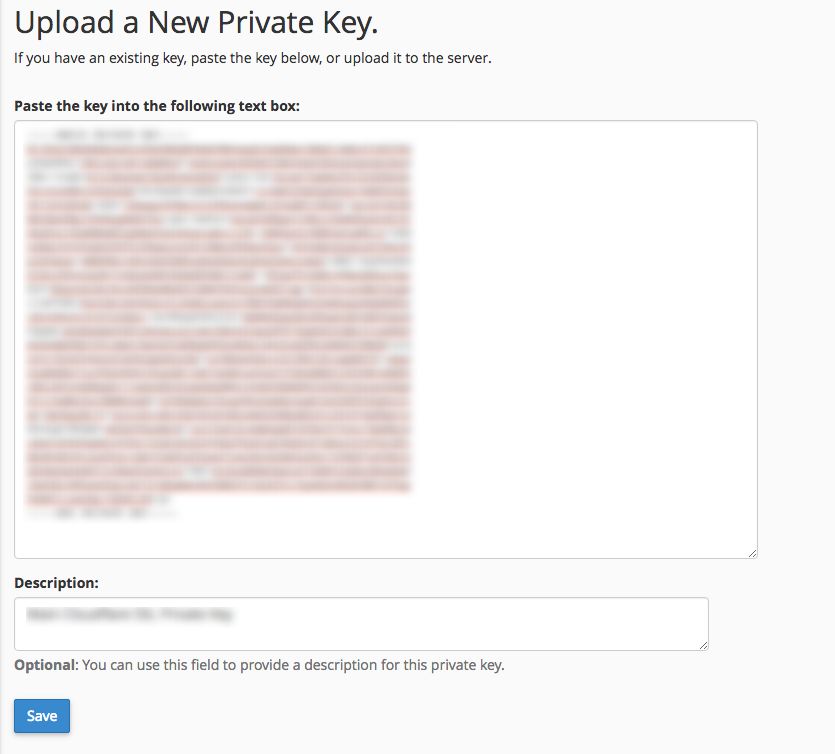This screenshot has width=835, height=754.
Task: Click the empty lower part of Description box
Action: tap(361, 637)
